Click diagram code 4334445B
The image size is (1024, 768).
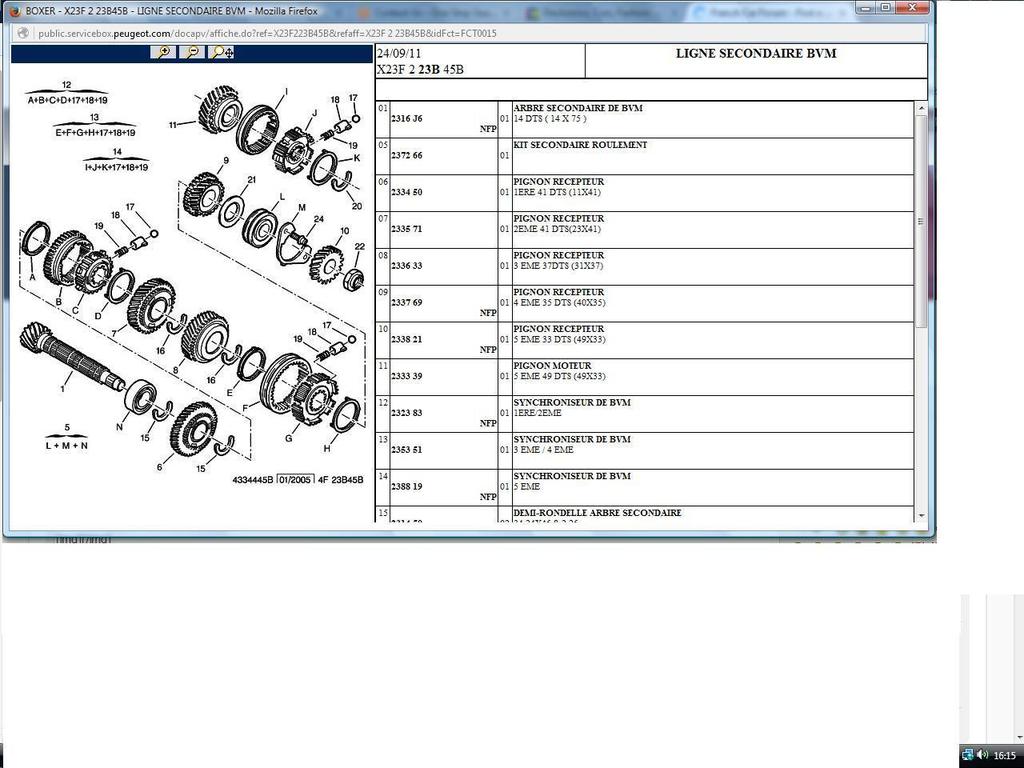(x=253, y=480)
